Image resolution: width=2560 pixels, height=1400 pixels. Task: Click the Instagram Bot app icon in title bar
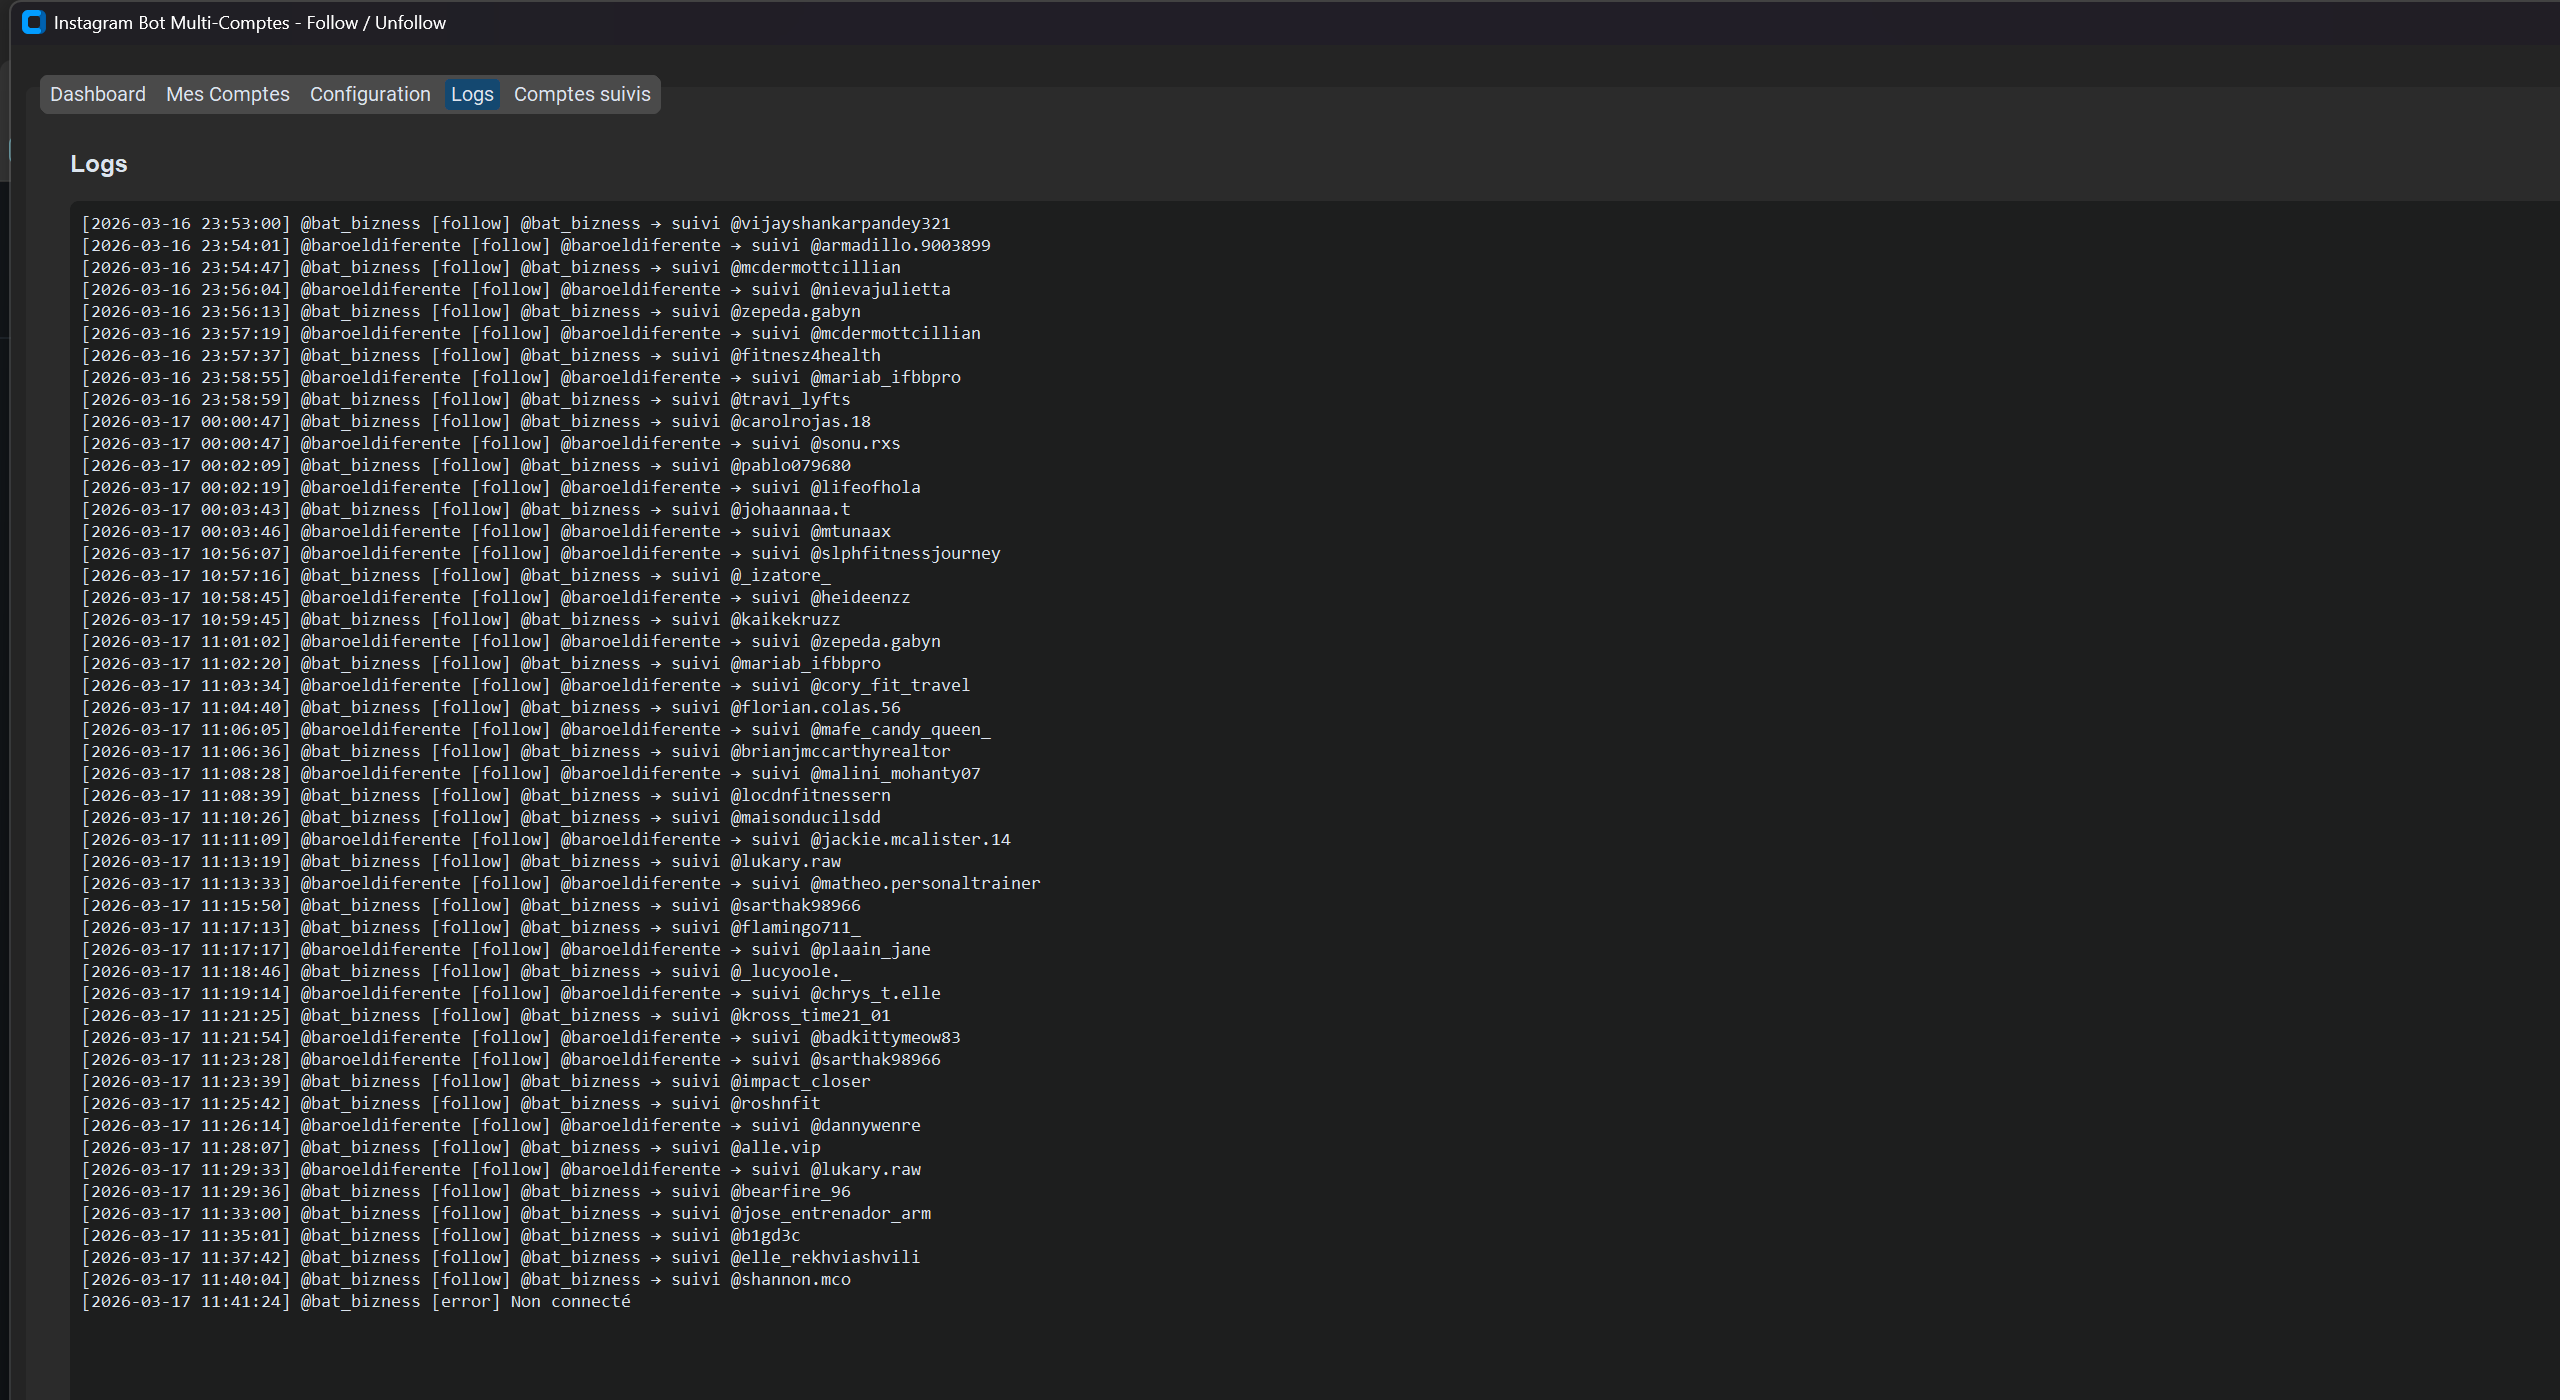(33, 22)
